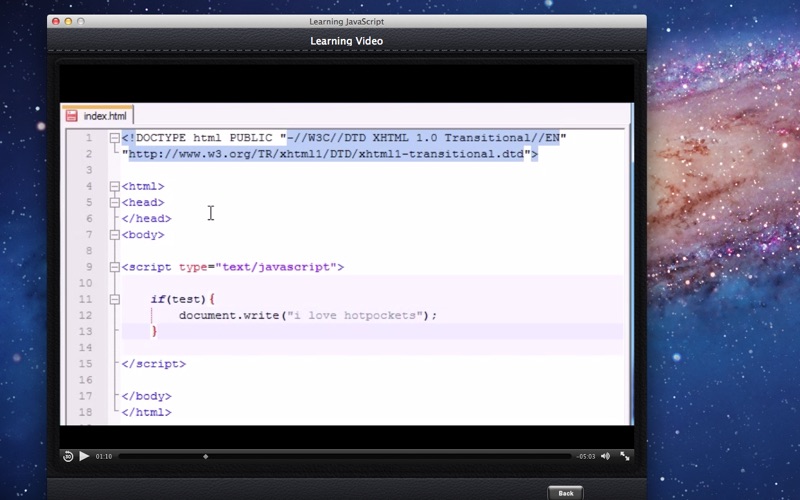
Task: Collapse the if(test) block fold on line 11
Action: pos(115,299)
